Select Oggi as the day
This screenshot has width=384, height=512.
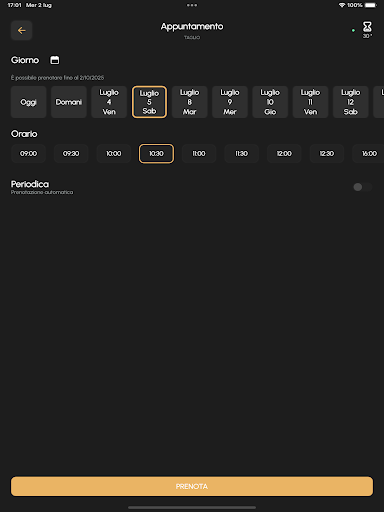(28, 102)
